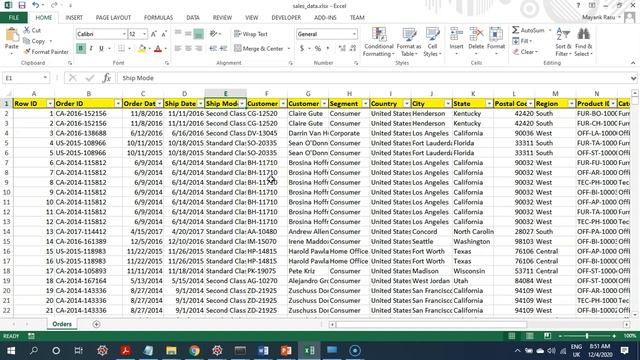This screenshot has height=360, width=640.
Task: Switch to Page Break Preview icon in status bar
Action: click(547, 336)
